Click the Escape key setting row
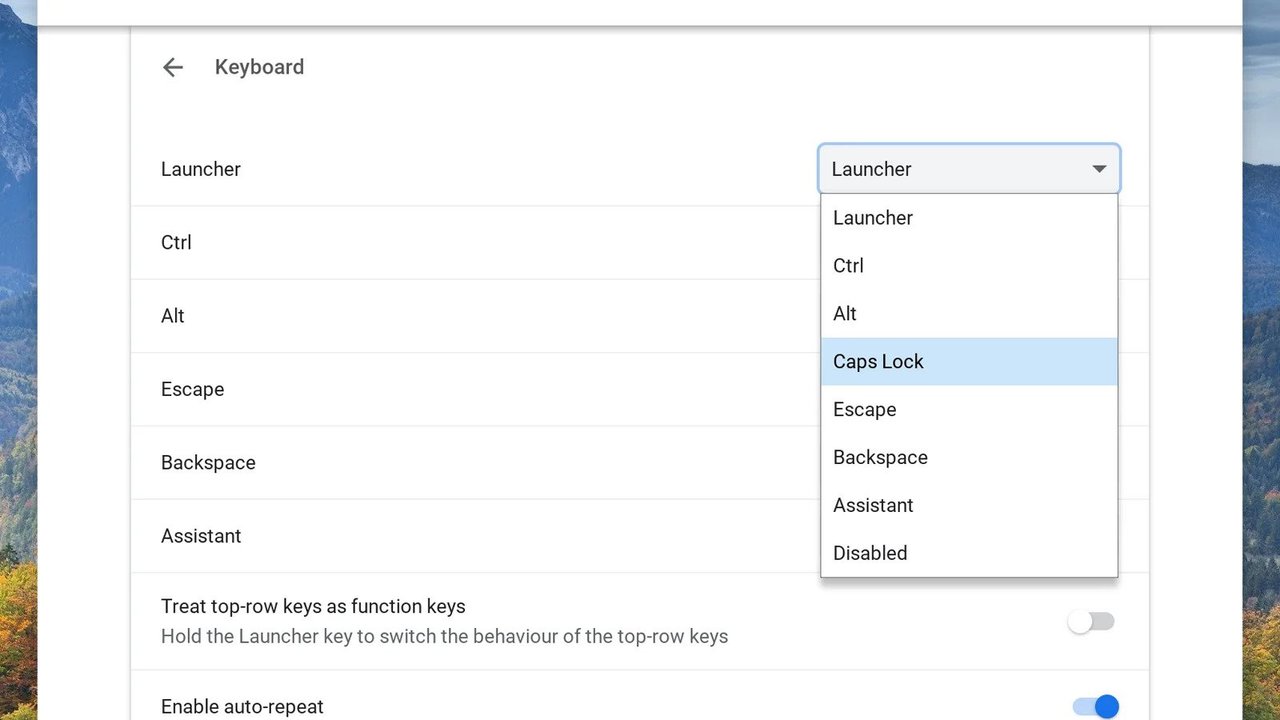This screenshot has height=720, width=1280. [476, 389]
